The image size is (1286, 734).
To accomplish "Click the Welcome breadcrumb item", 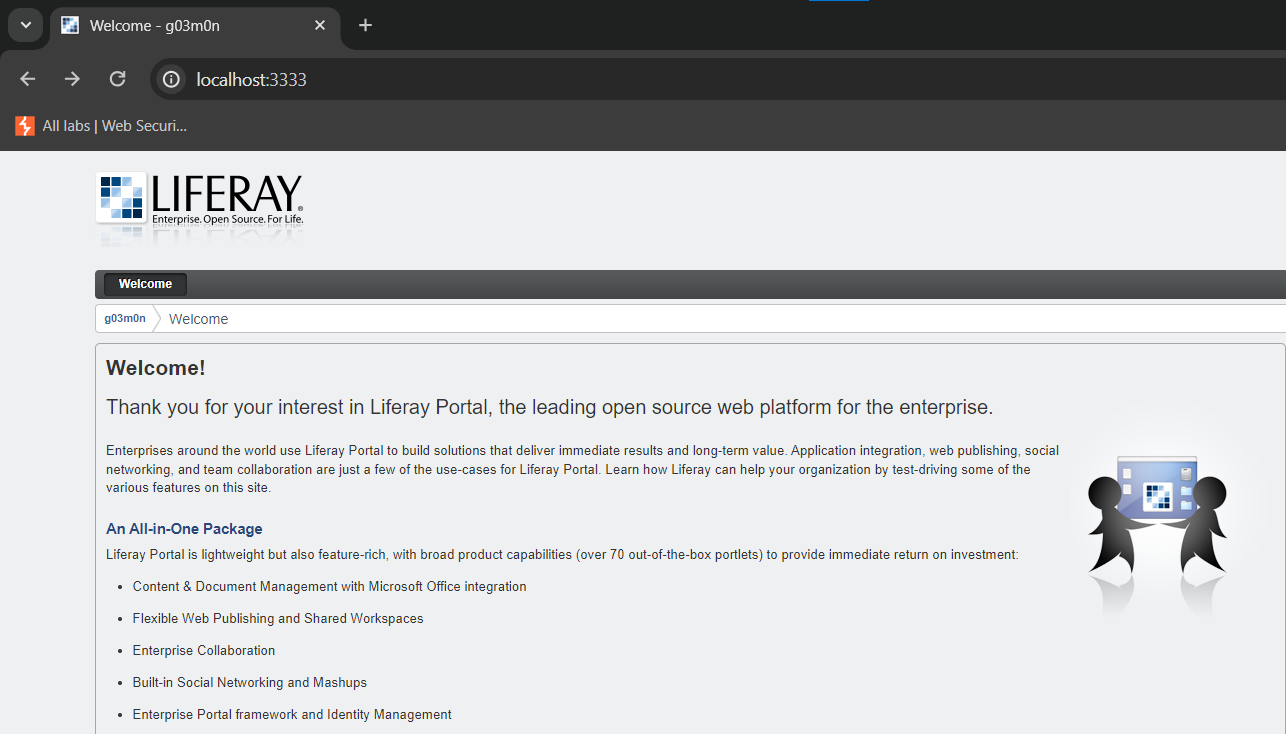I will 198,319.
